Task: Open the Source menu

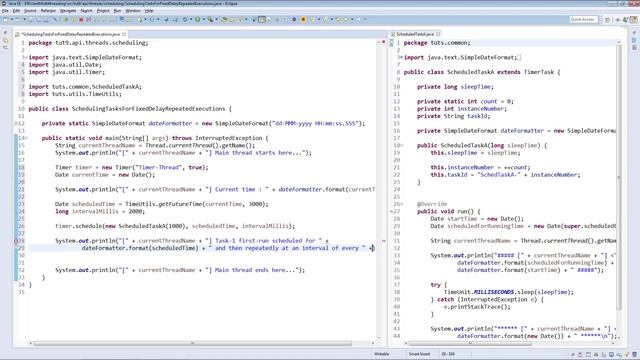Action: tap(30, 11)
